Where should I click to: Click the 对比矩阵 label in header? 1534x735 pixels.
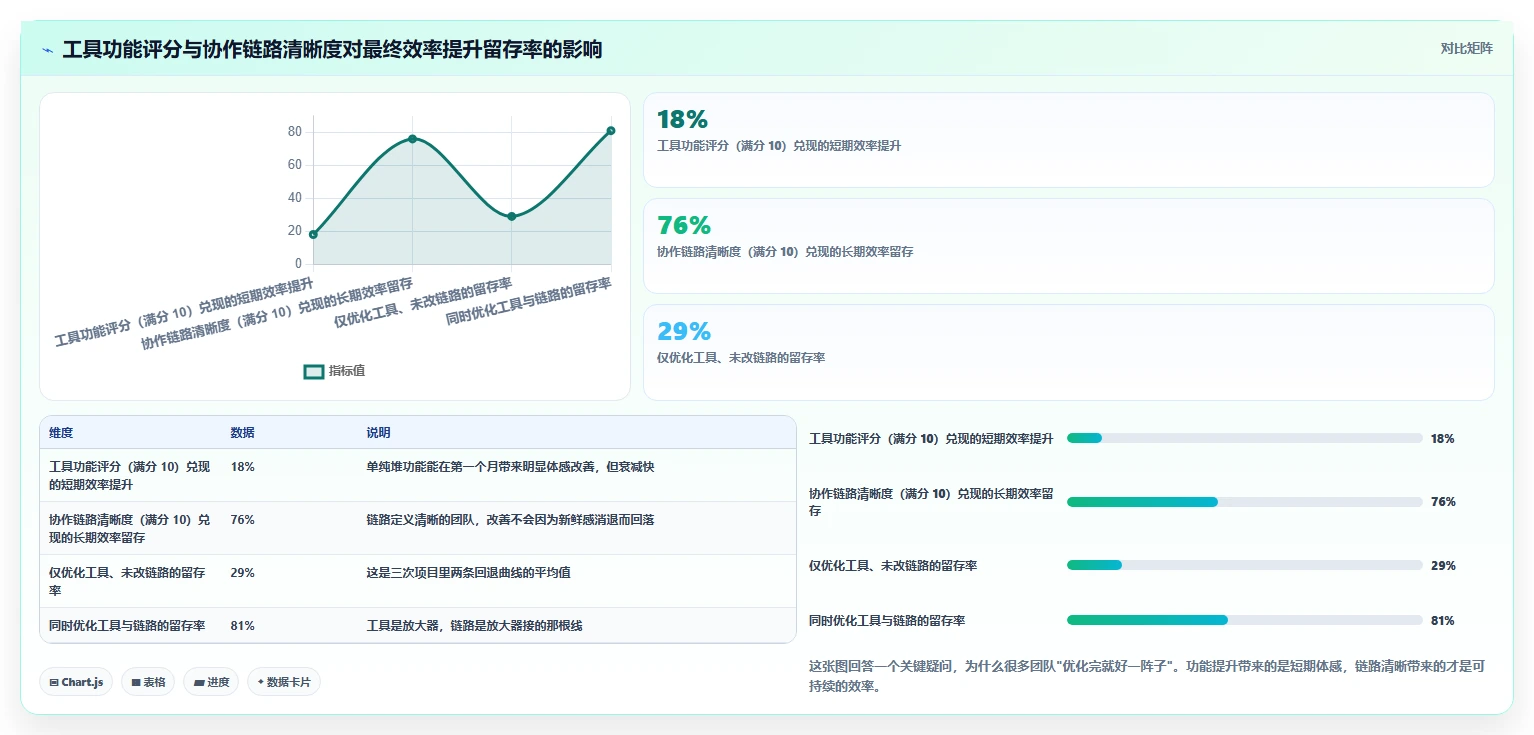[x=1466, y=49]
